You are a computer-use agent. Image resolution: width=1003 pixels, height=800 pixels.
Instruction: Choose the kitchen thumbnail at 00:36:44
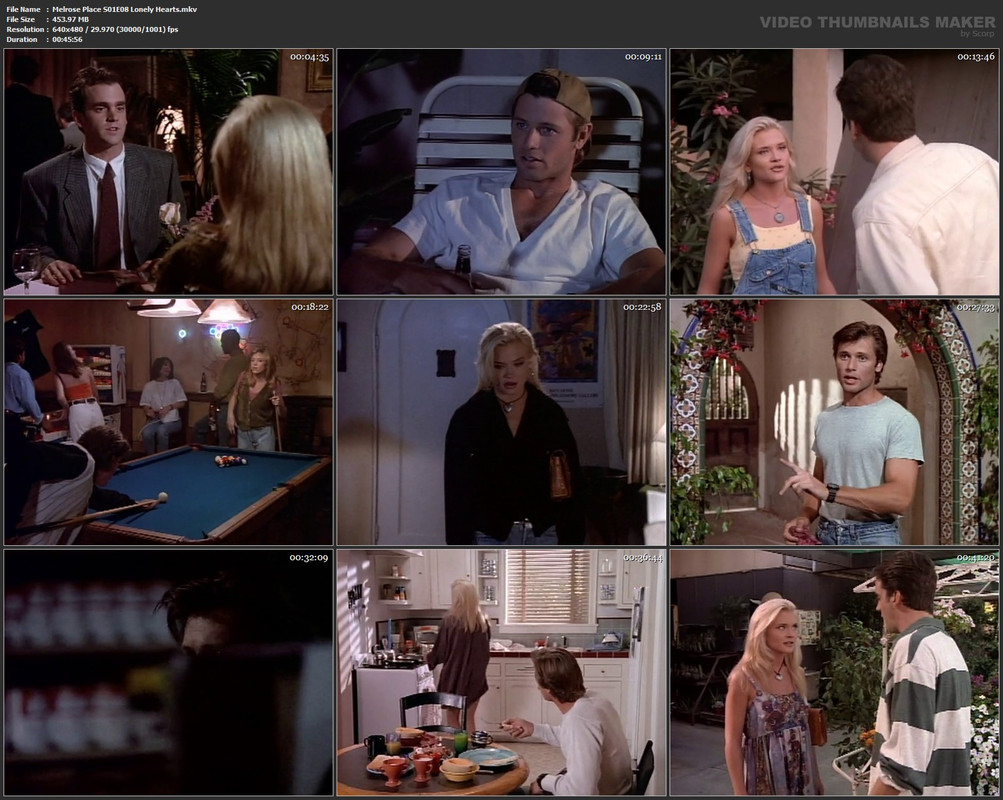(502, 673)
